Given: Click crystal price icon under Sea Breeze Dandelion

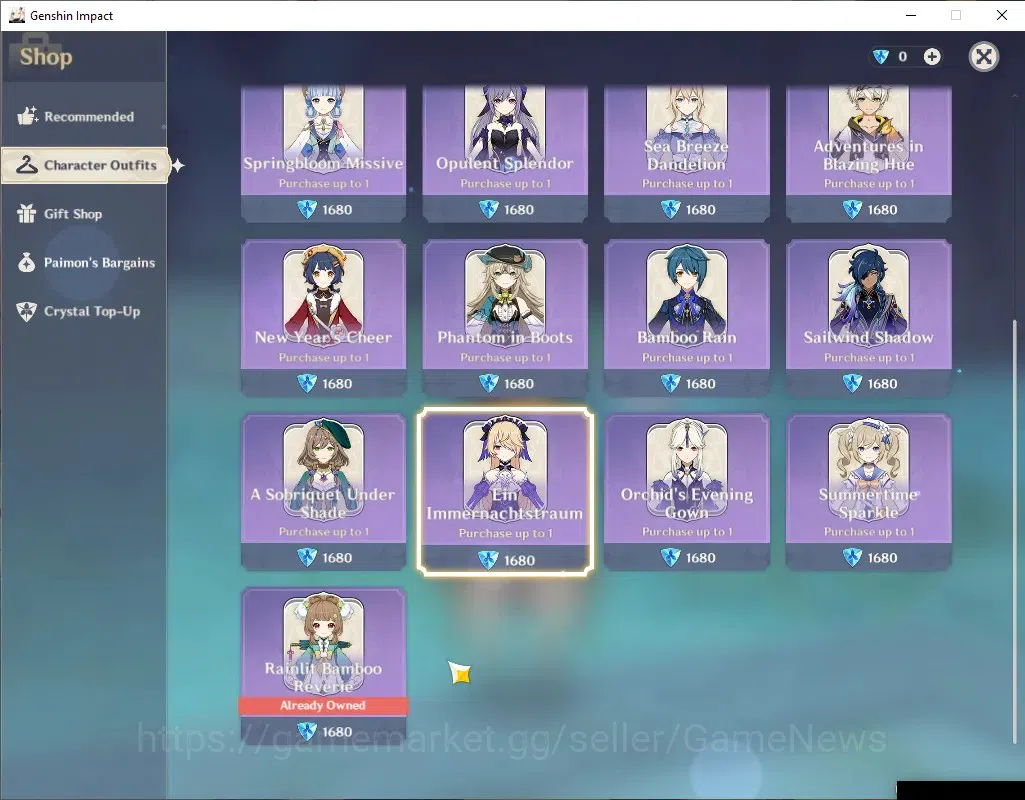Looking at the screenshot, I should (x=670, y=210).
